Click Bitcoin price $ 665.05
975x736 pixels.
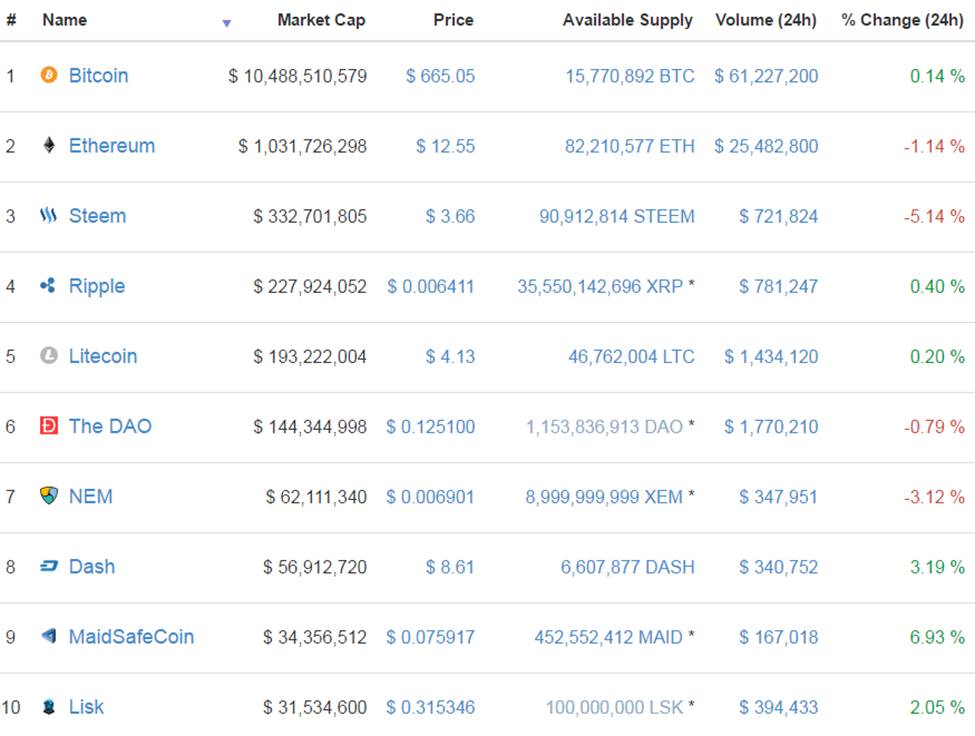point(440,76)
